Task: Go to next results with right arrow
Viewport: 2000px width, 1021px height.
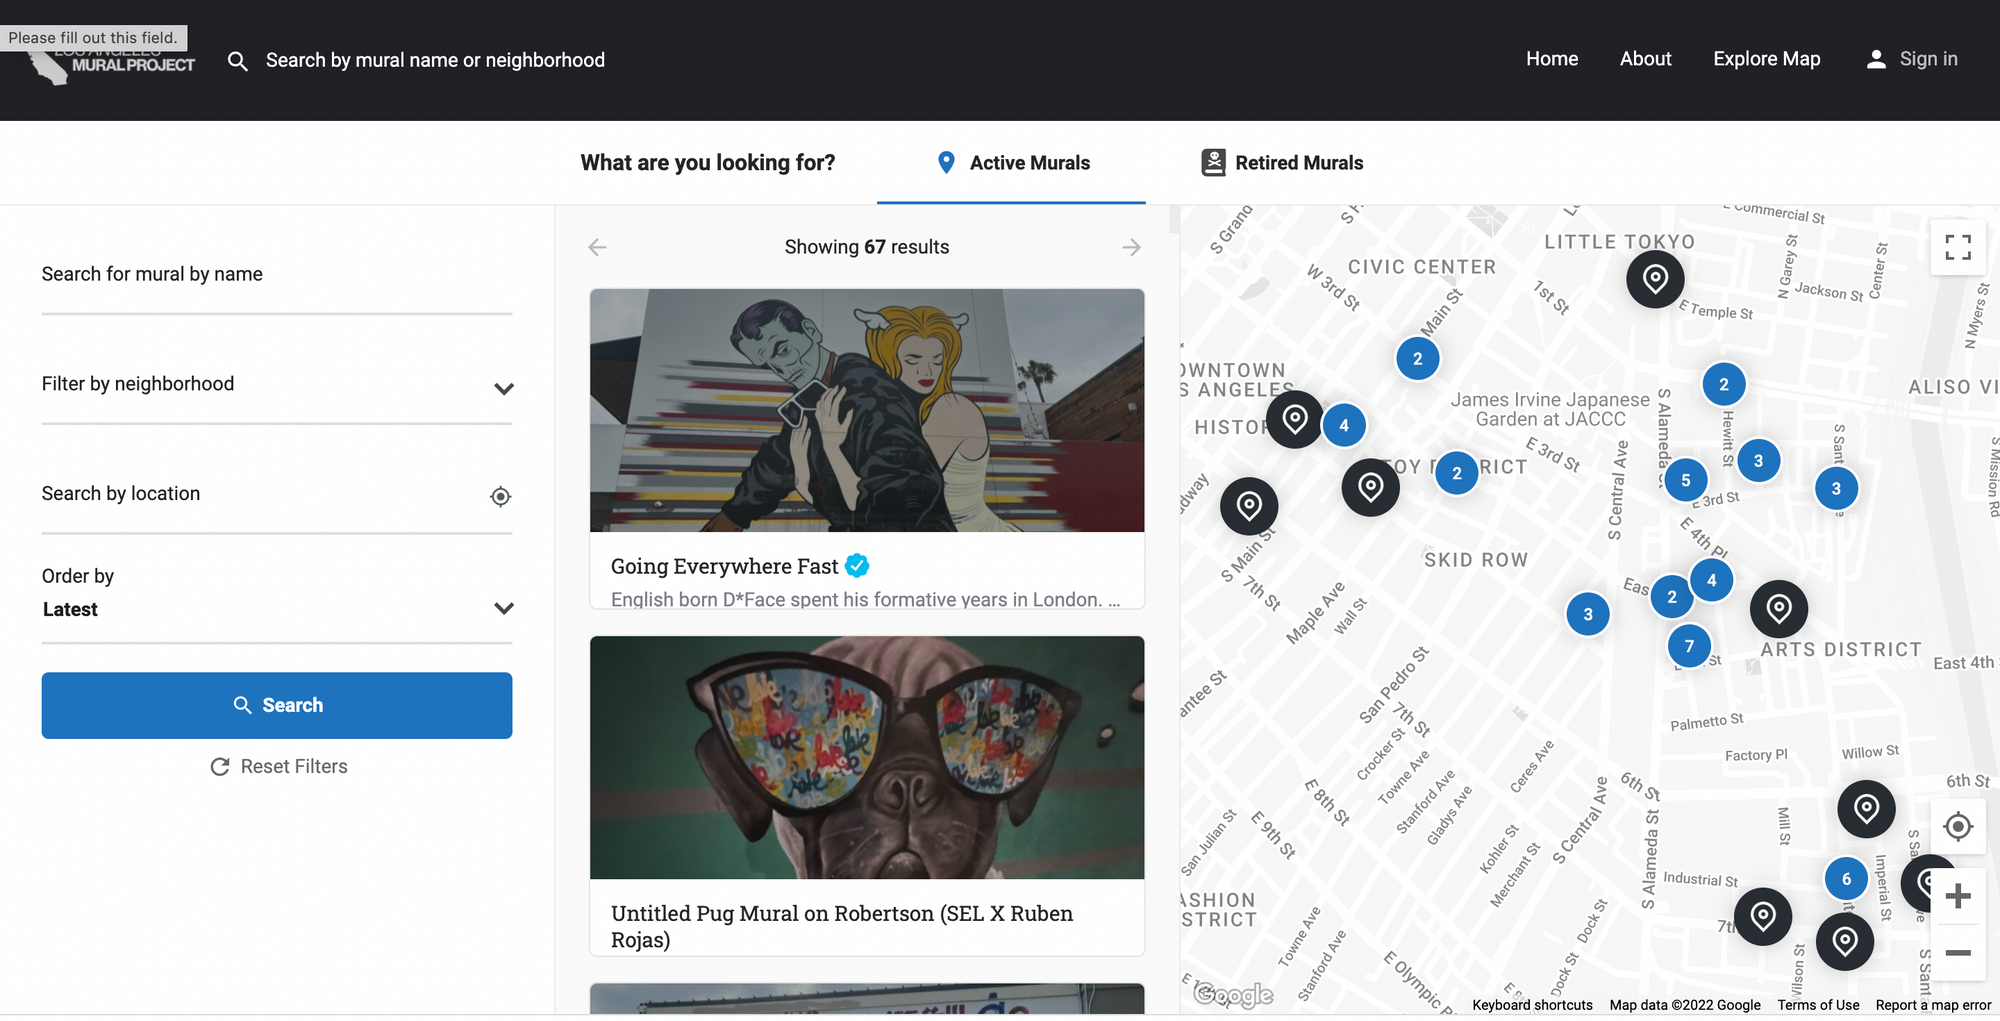Action: tap(1131, 247)
